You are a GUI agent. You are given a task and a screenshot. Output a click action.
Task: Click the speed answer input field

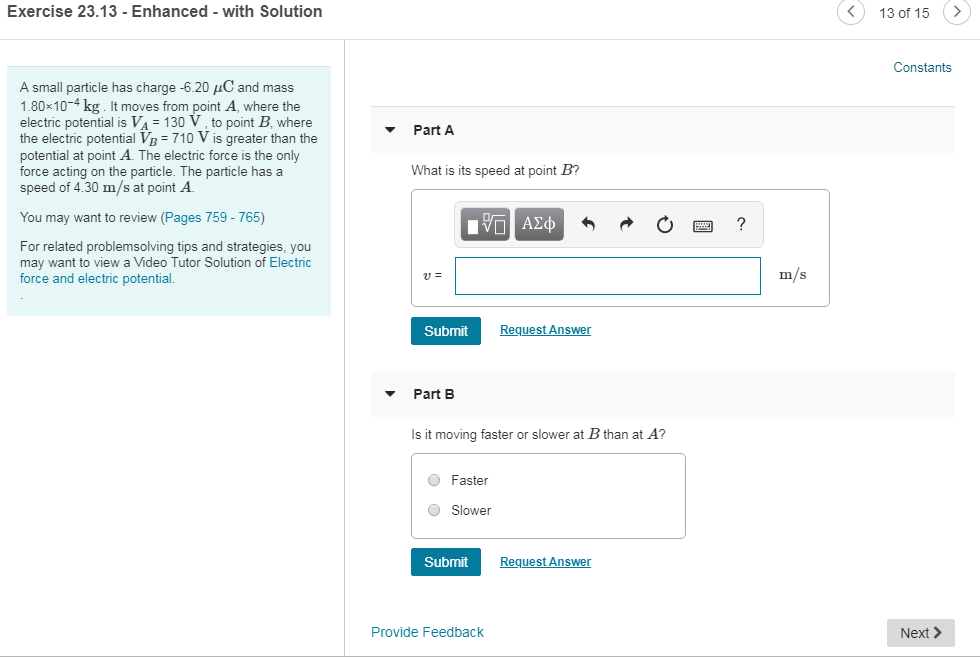607,275
